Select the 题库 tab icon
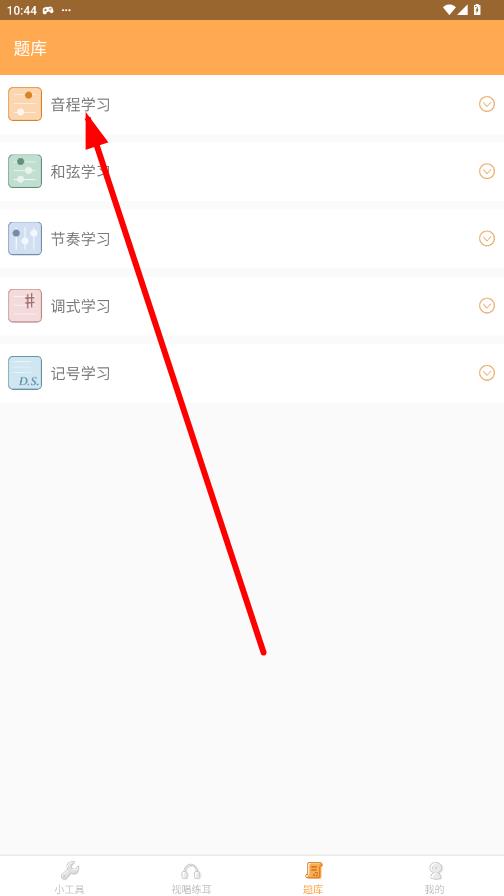This screenshot has width=504, height=896. (x=313, y=871)
